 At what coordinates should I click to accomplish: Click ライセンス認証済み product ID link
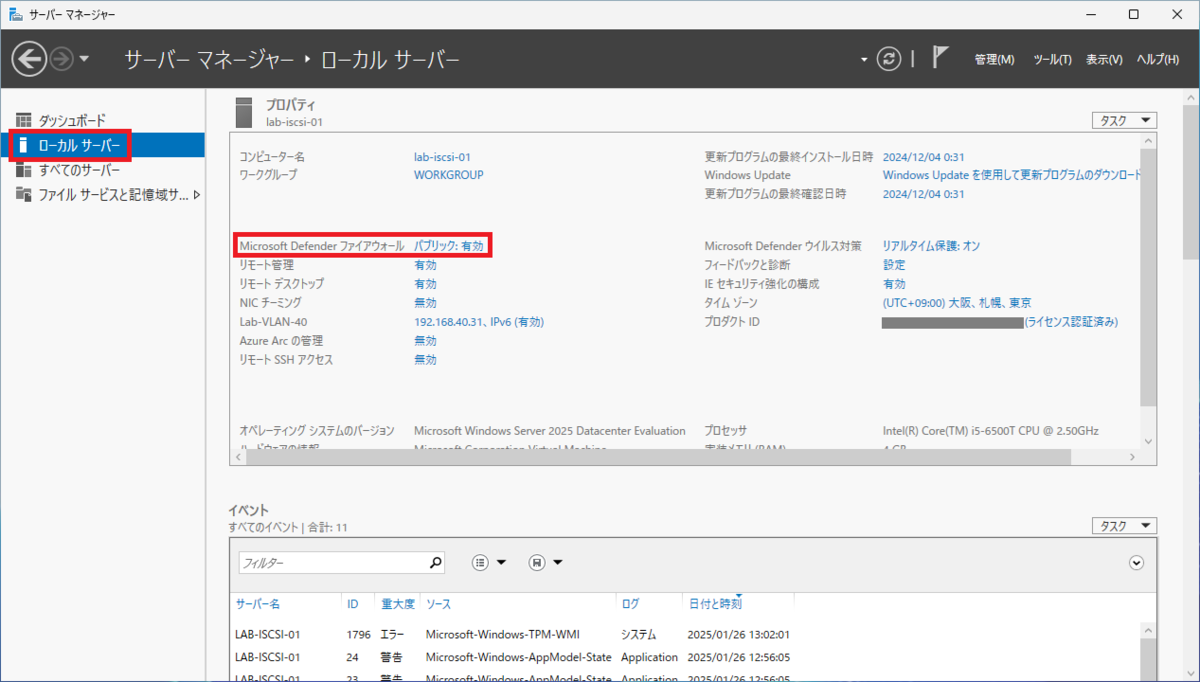pyautogui.click(x=1071, y=322)
